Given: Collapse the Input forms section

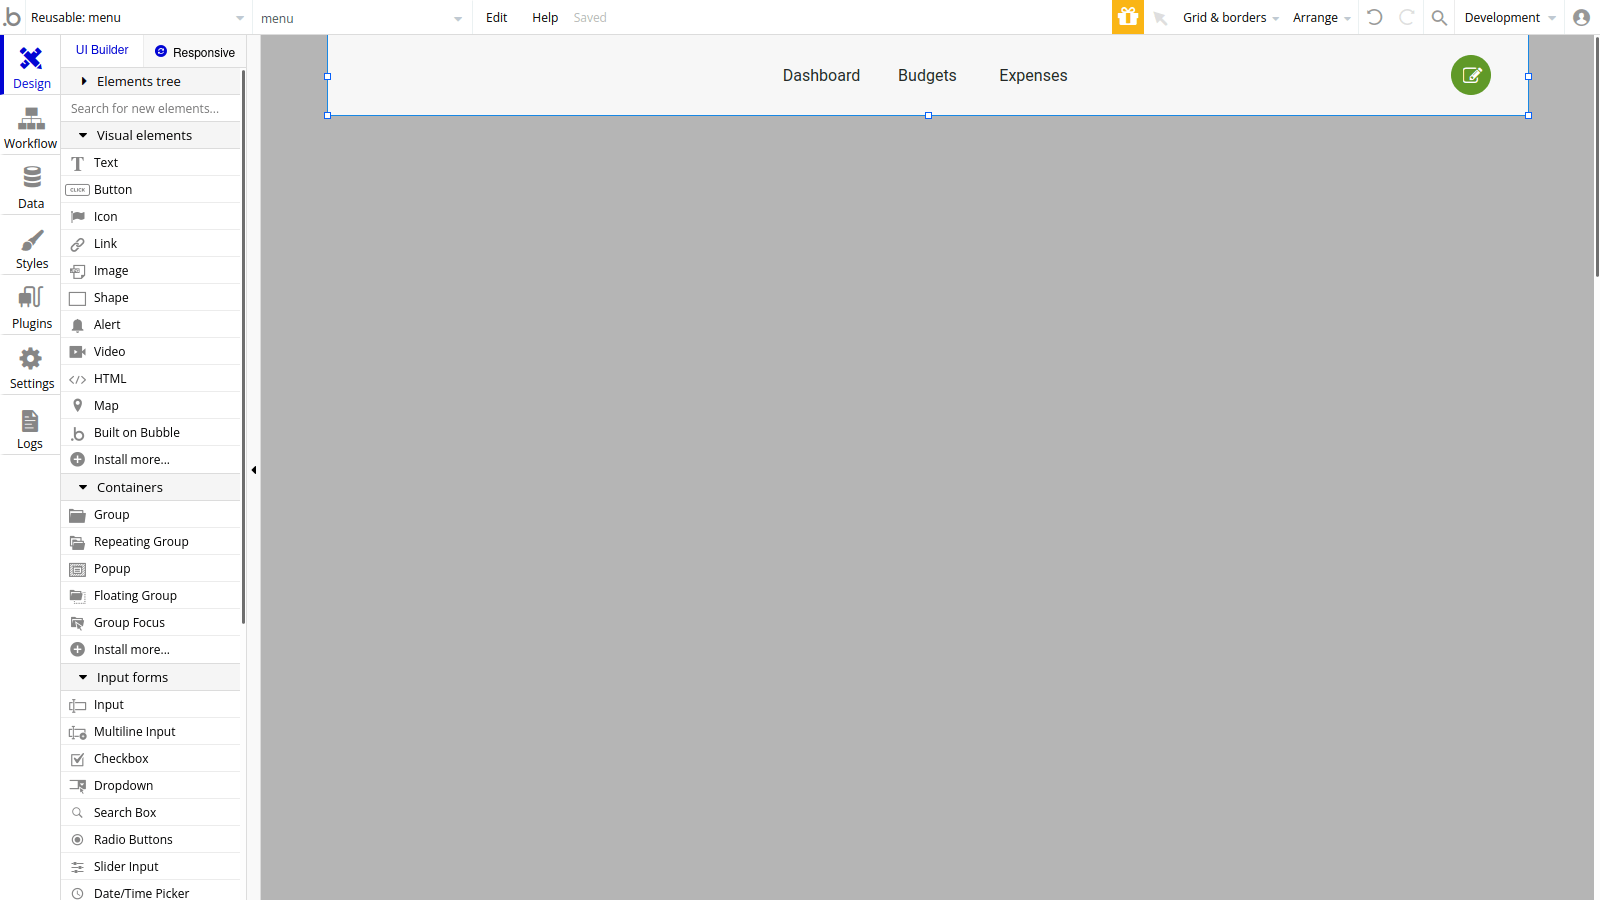Looking at the screenshot, I should click(151, 677).
